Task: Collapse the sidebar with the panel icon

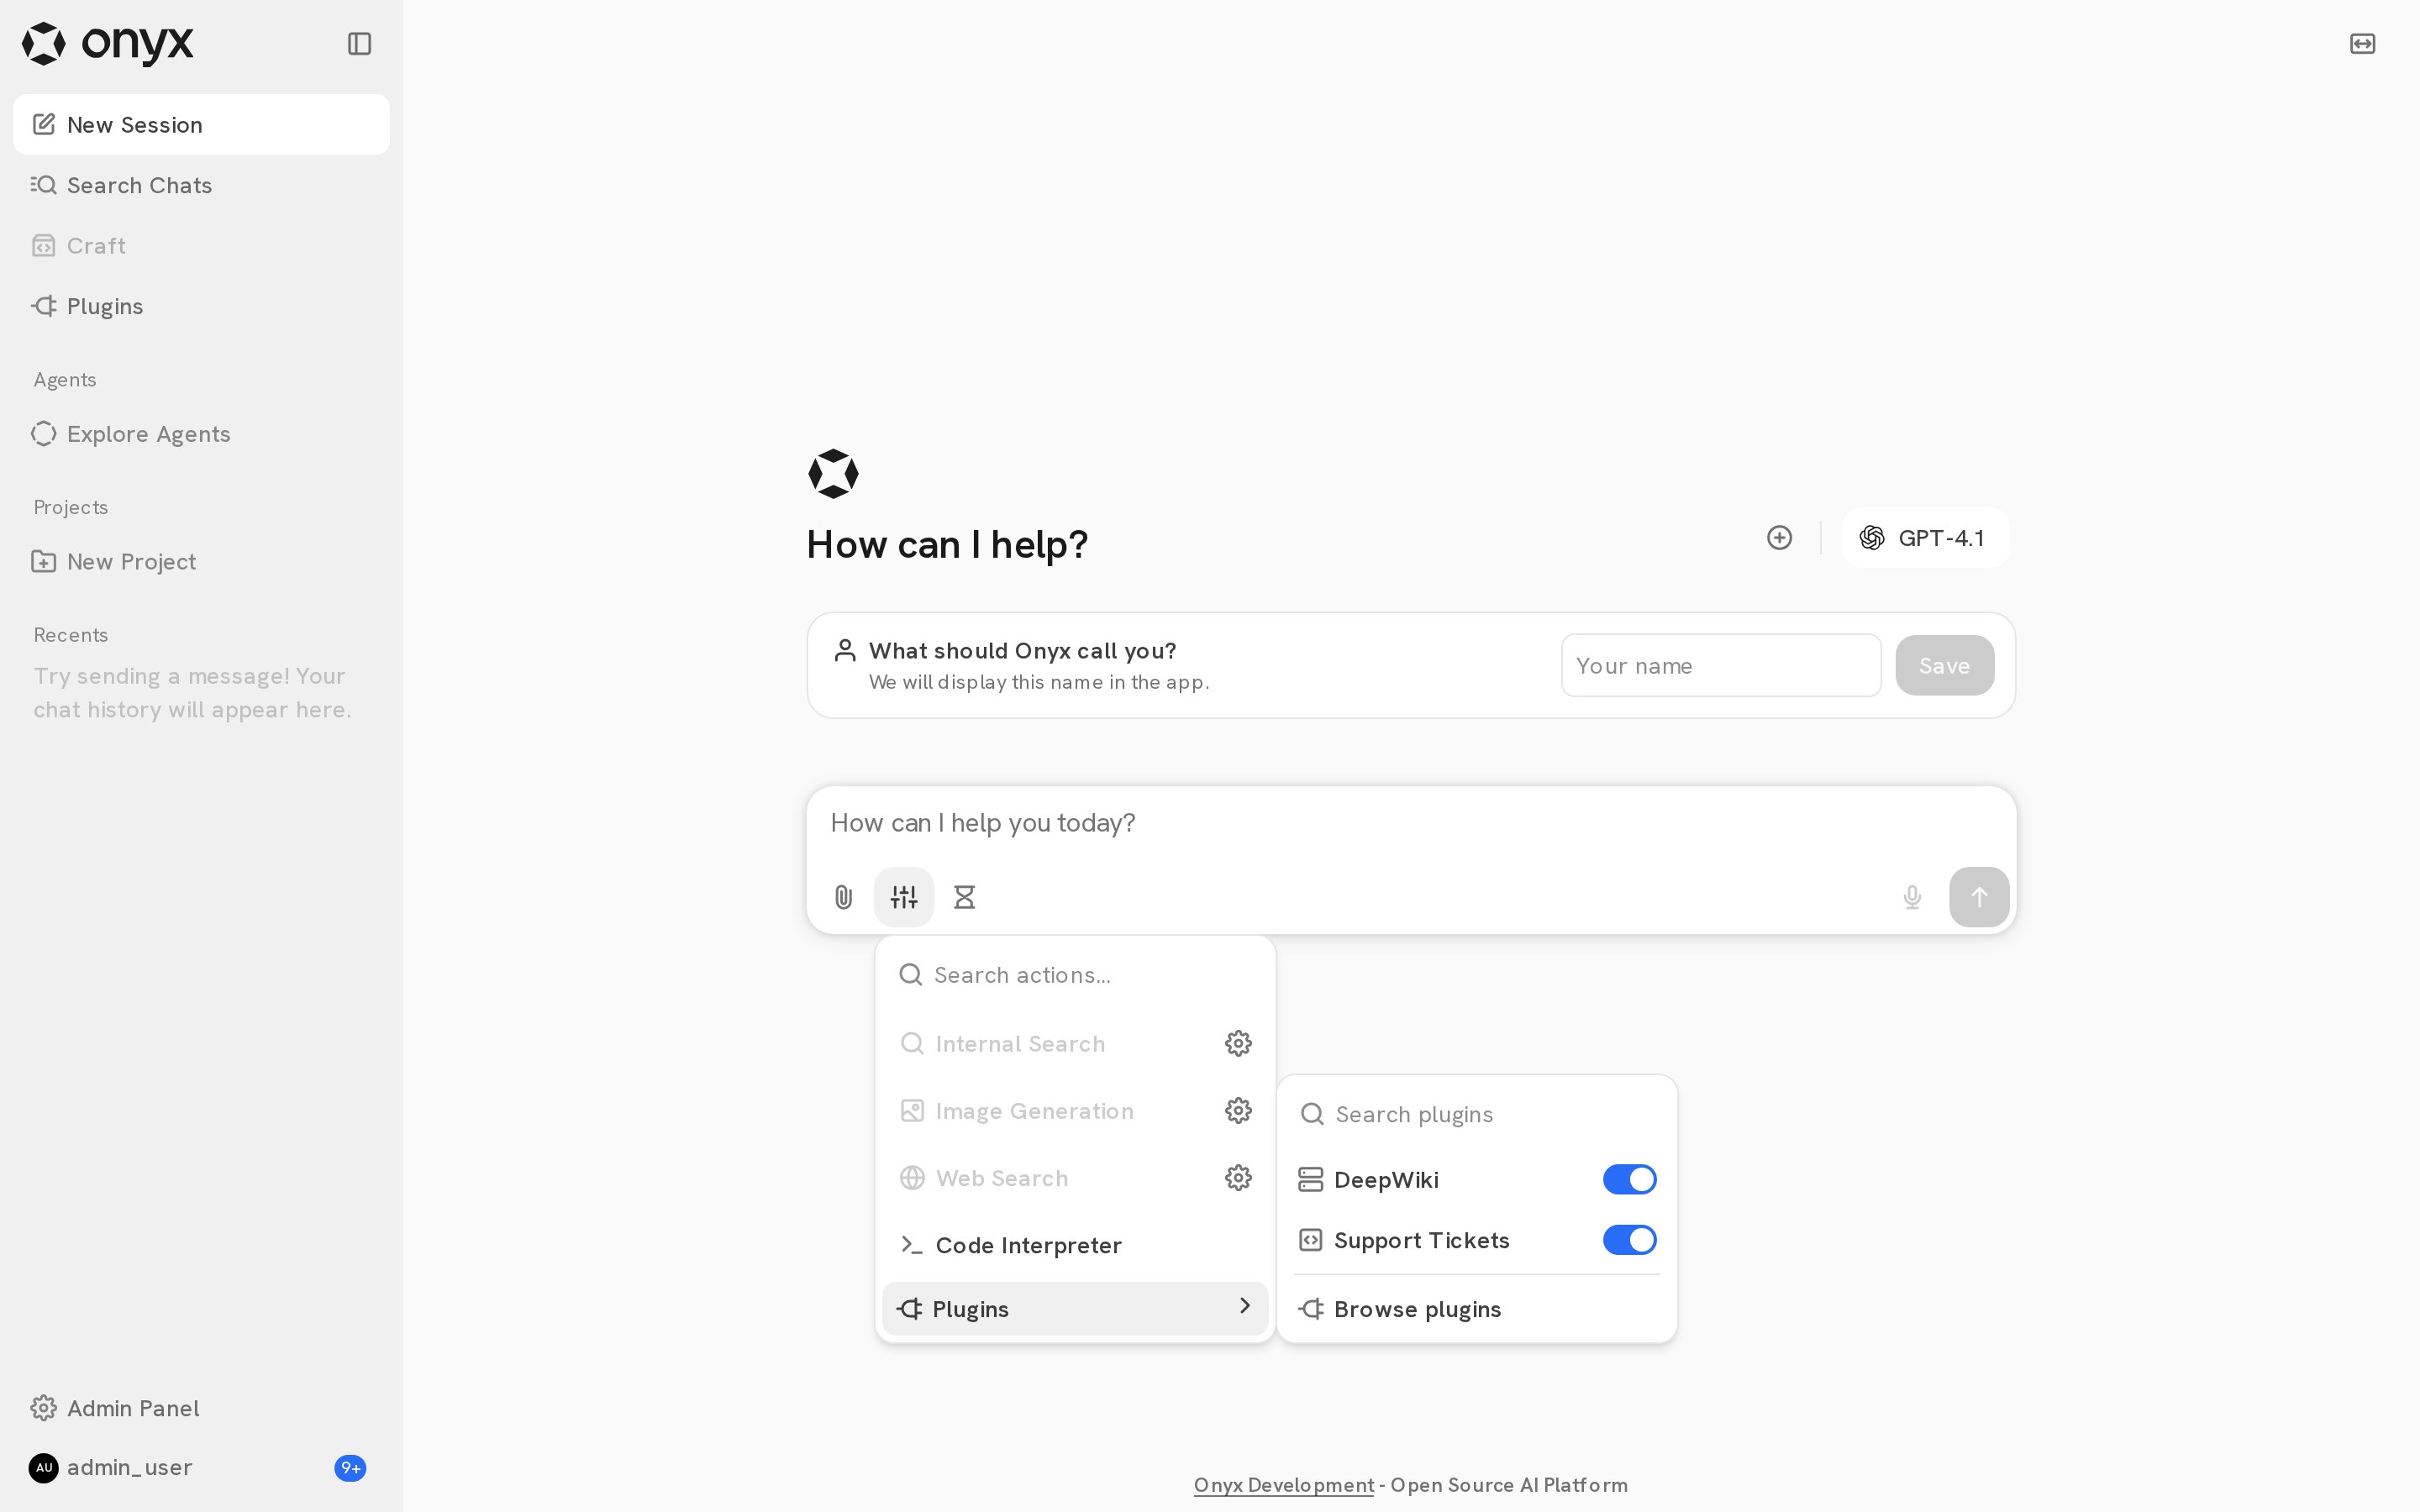Action: tap(359, 44)
